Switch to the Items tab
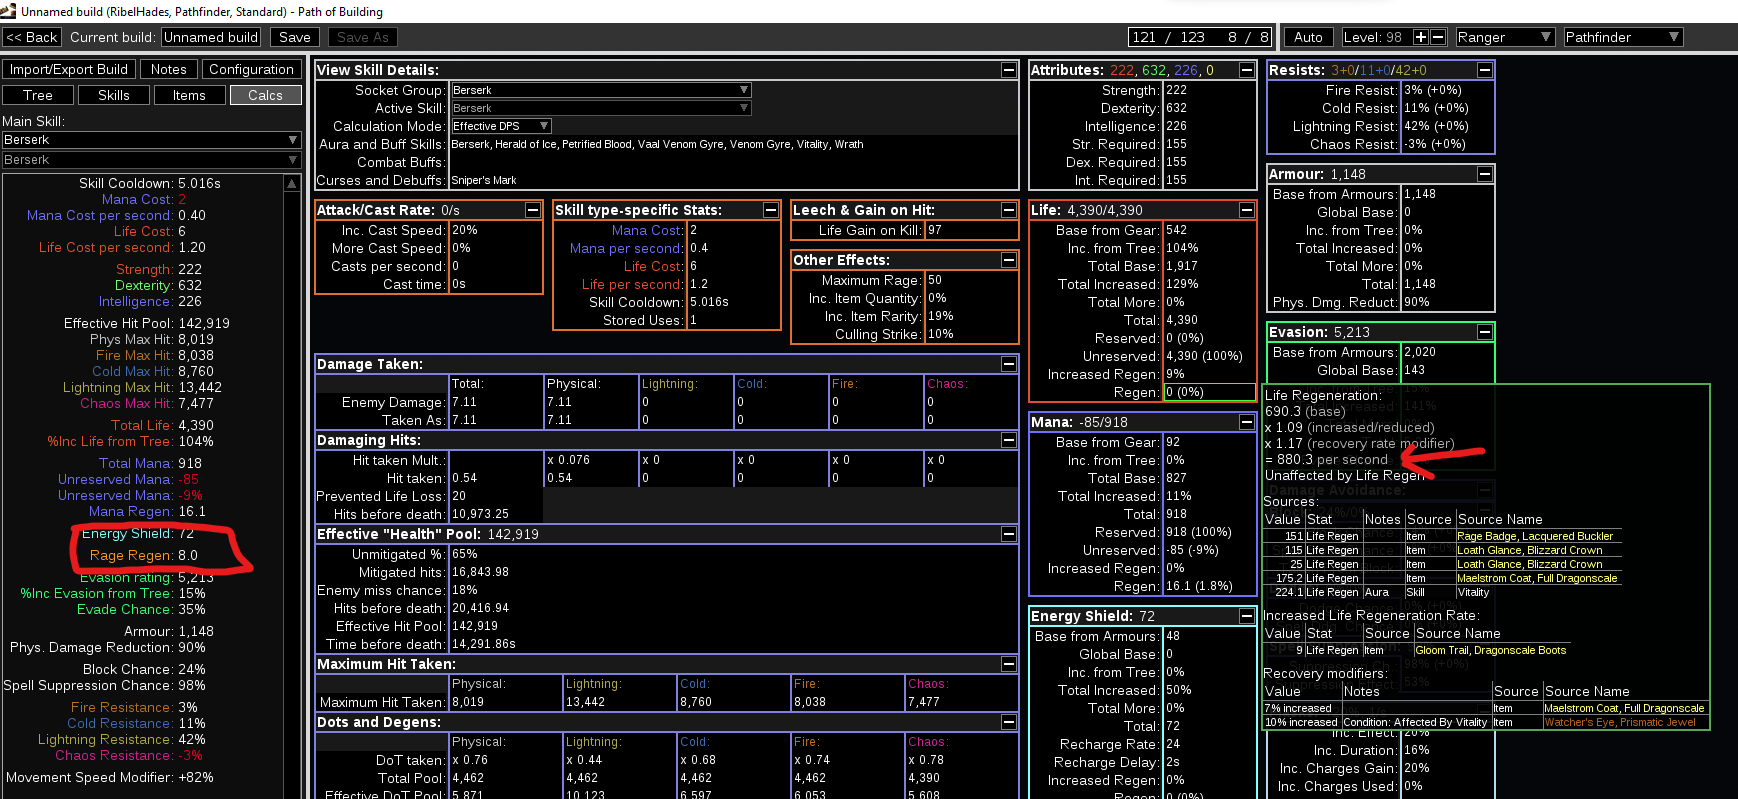 point(189,95)
